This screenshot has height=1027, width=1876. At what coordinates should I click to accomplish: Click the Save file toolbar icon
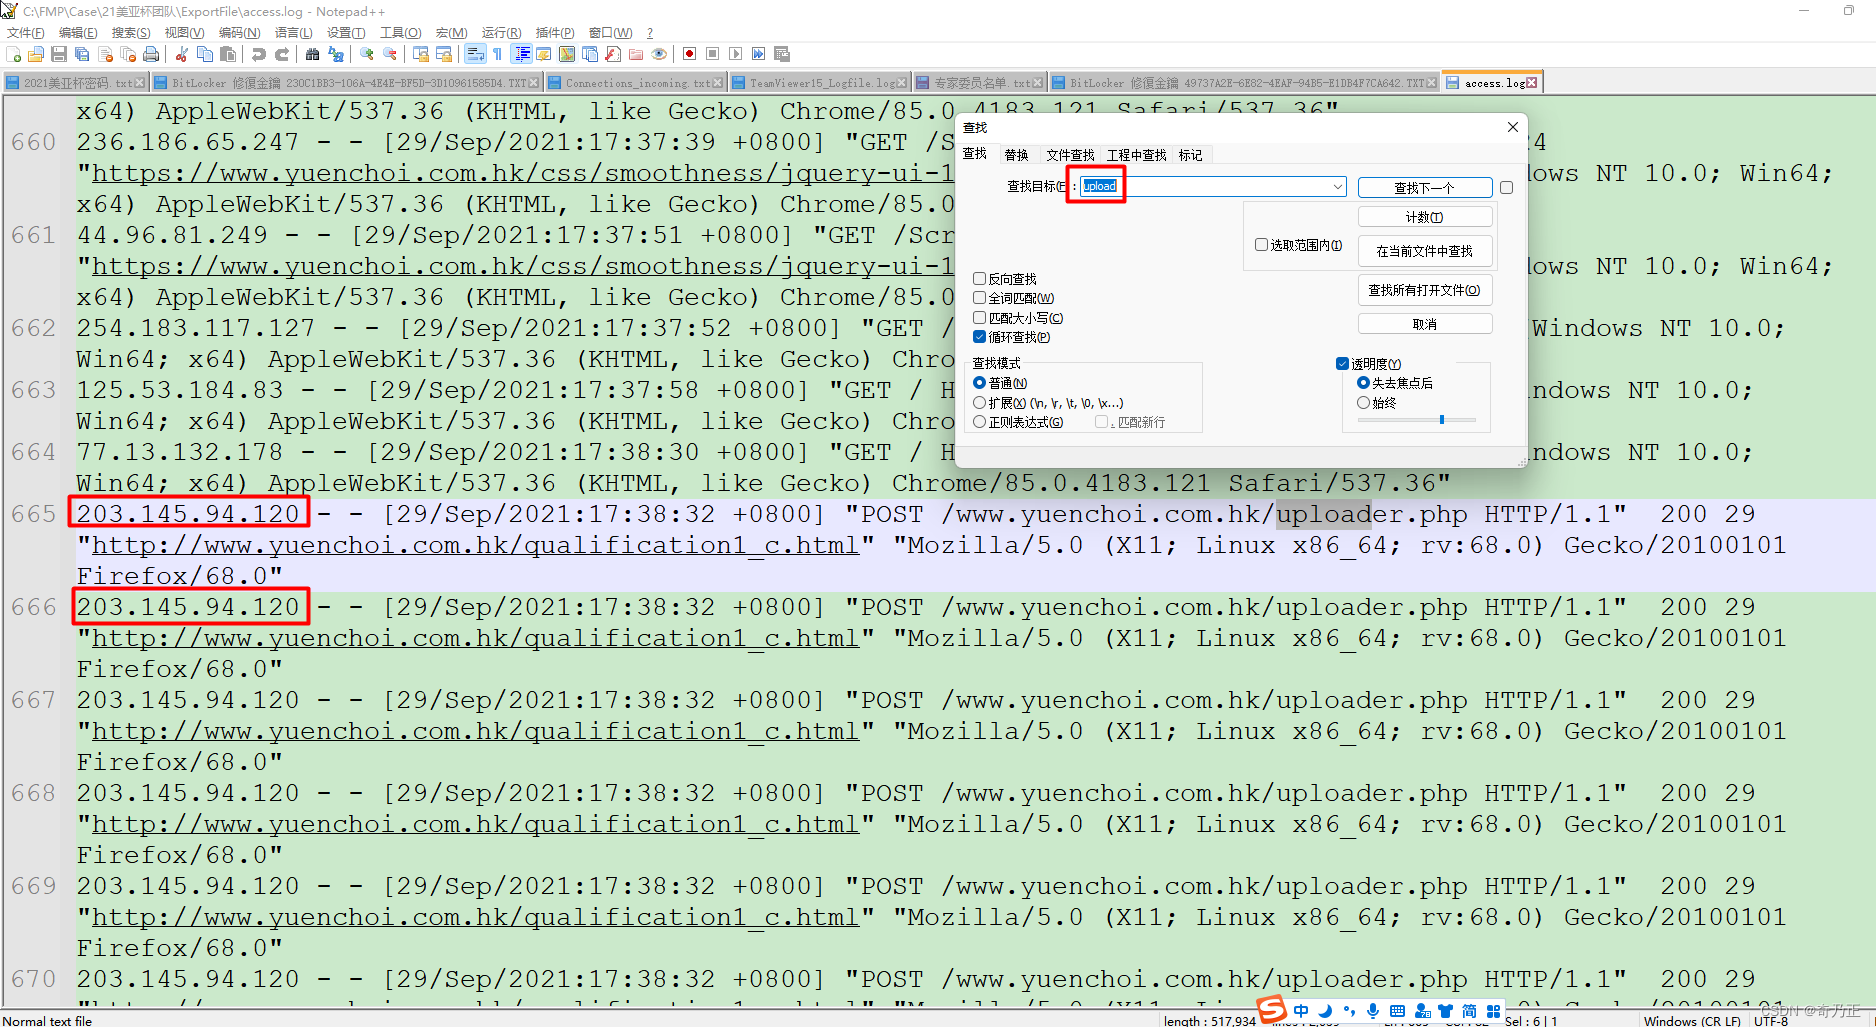click(59, 54)
